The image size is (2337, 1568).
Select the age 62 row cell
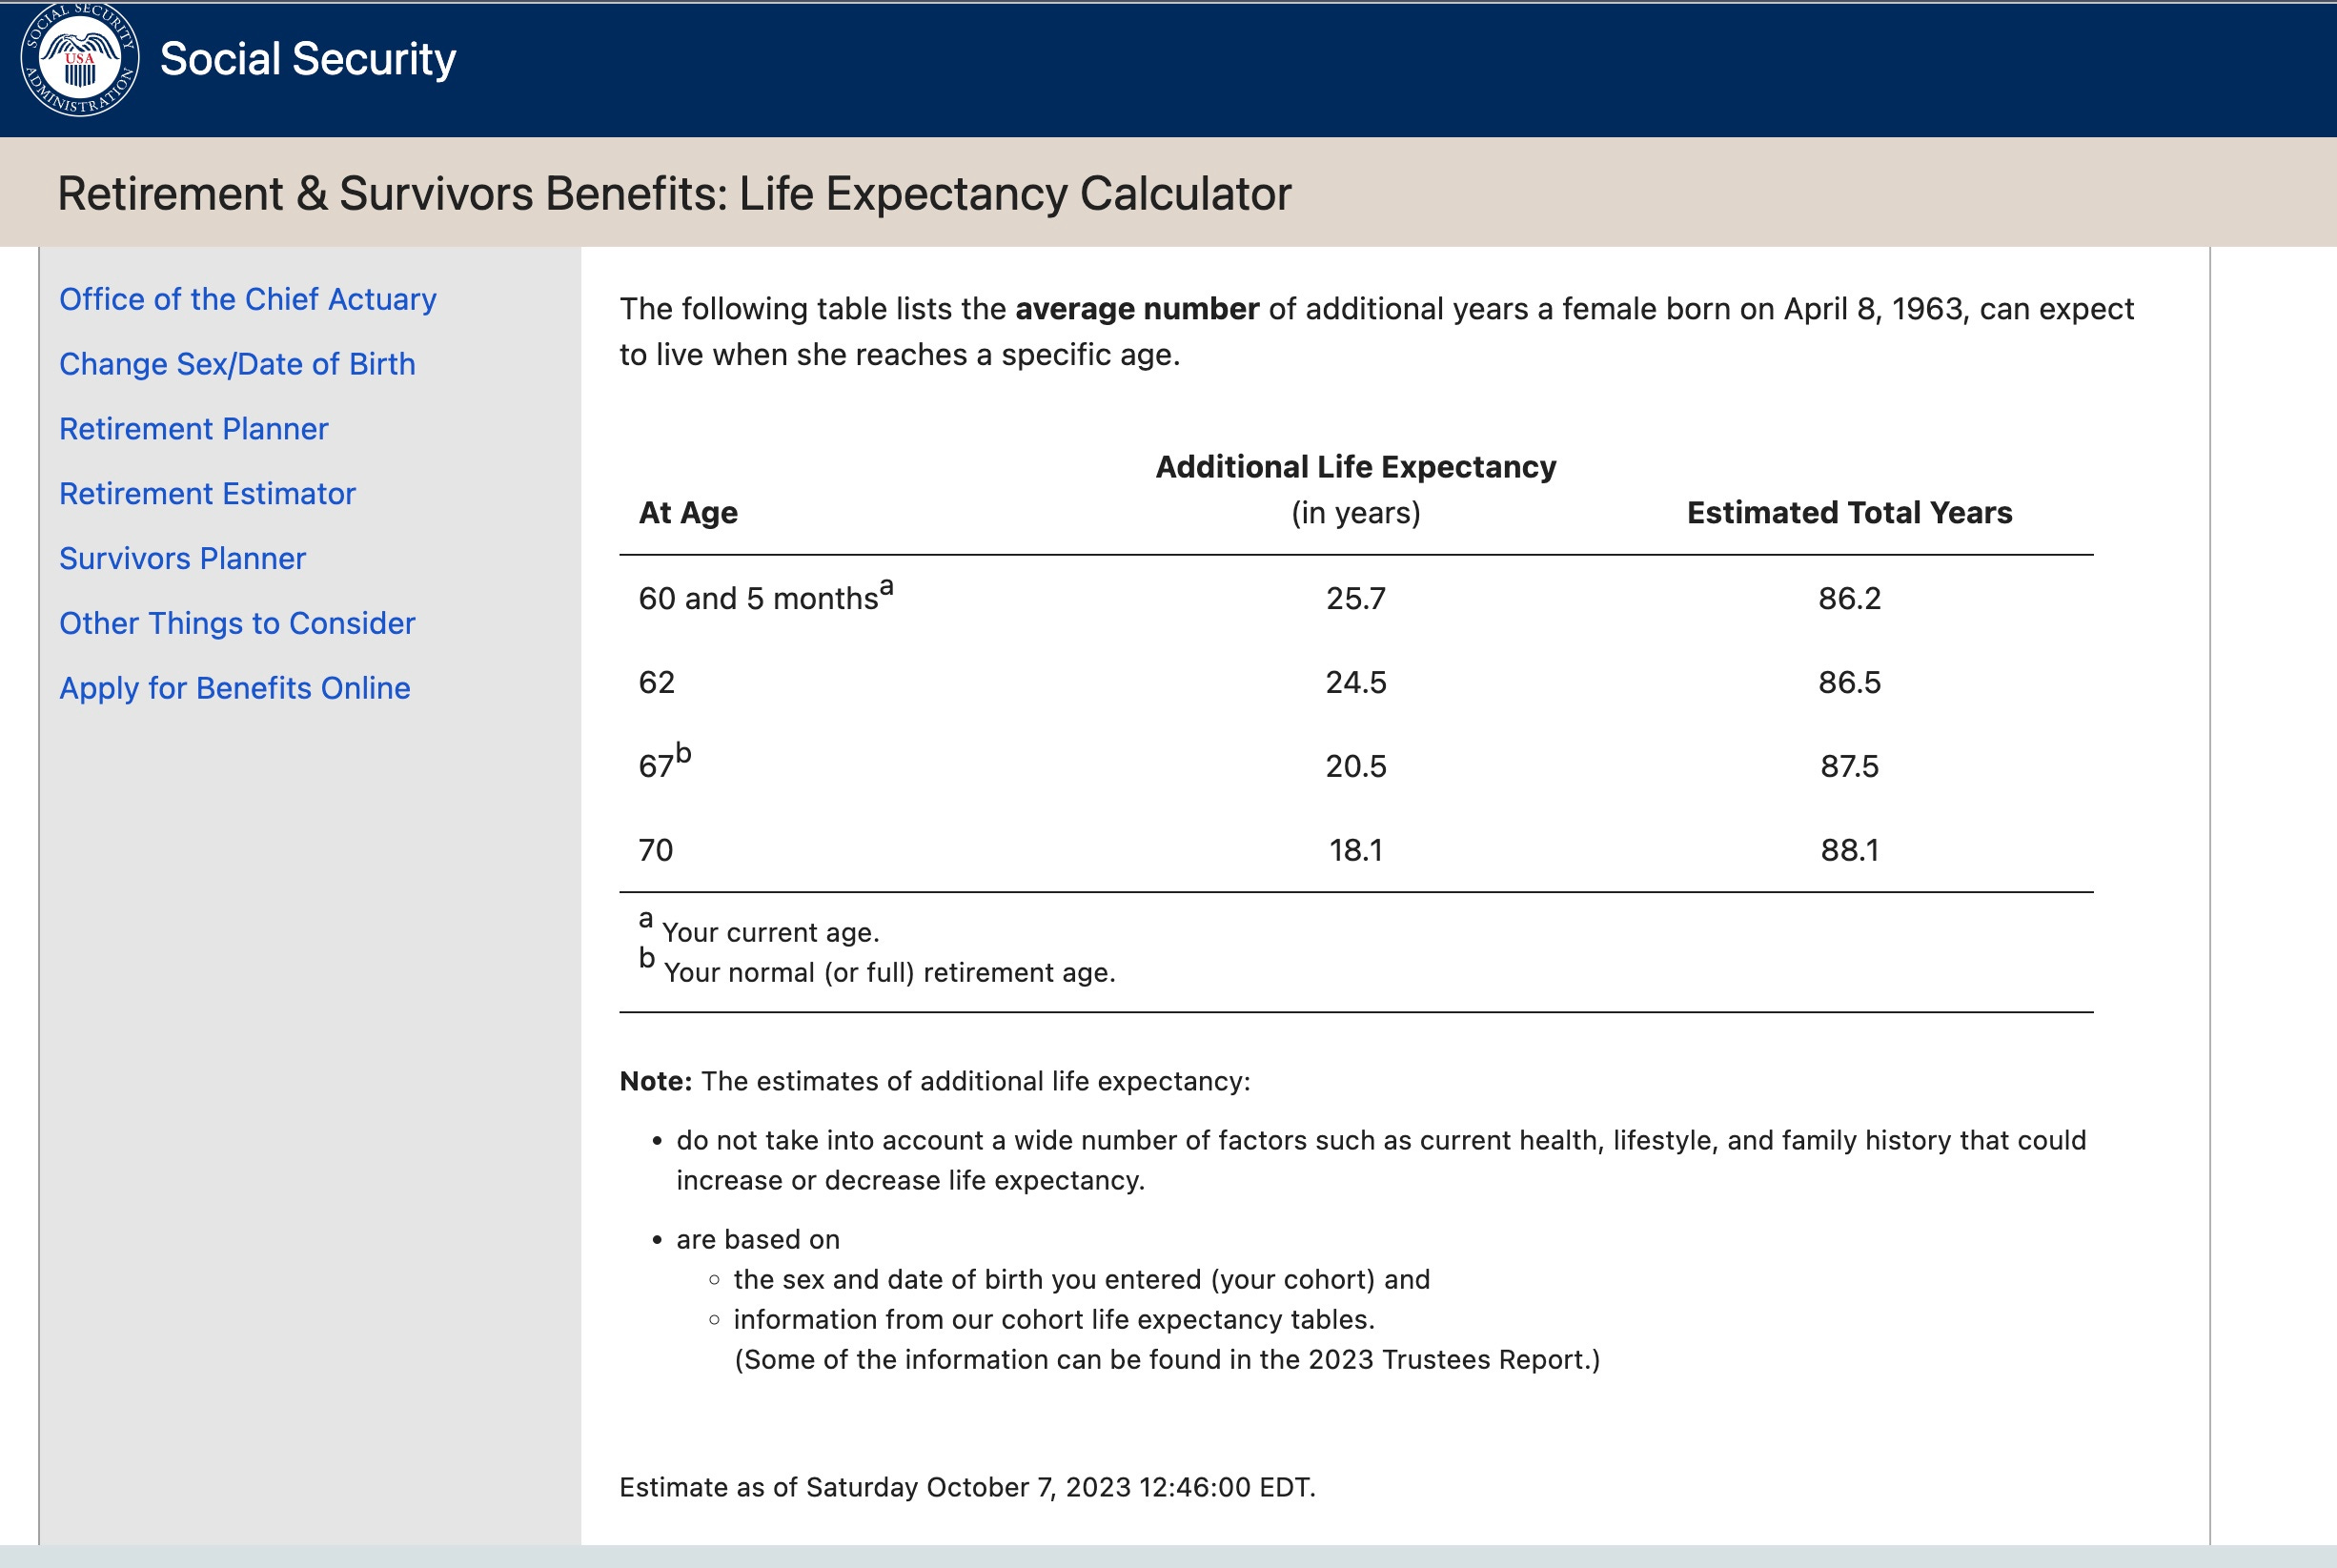tap(657, 683)
